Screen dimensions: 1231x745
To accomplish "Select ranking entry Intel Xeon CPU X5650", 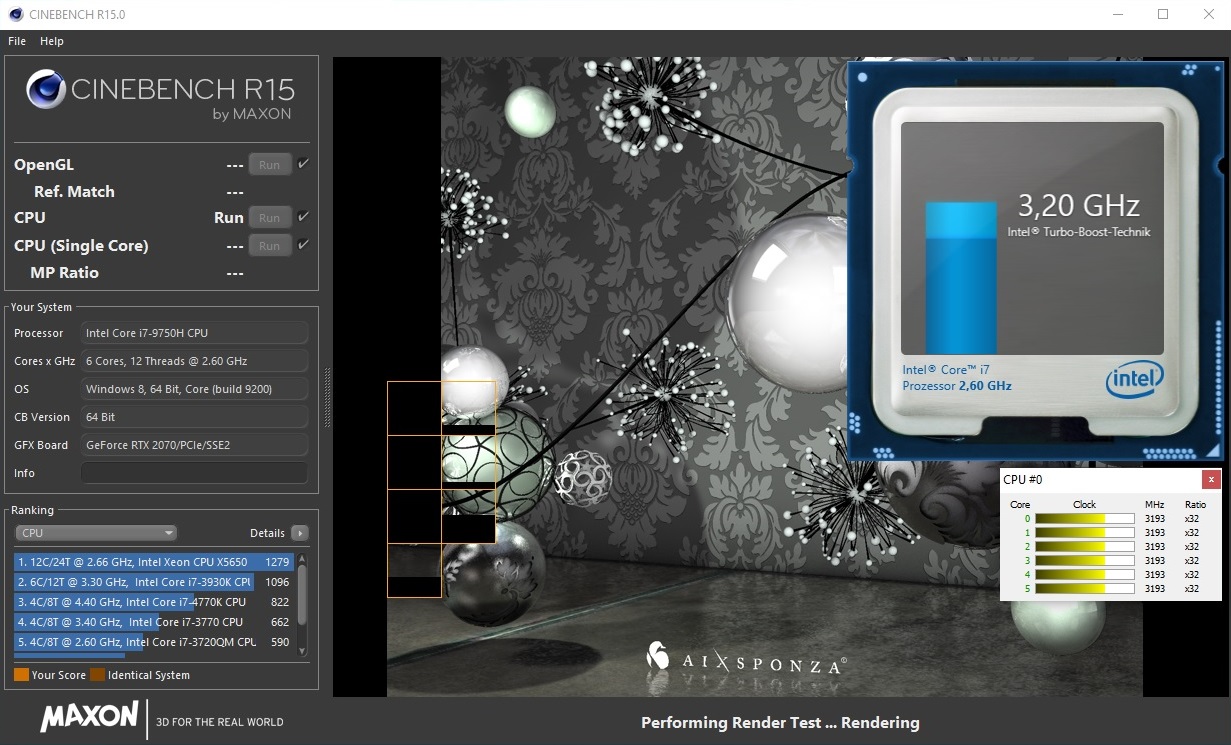I will 154,562.
